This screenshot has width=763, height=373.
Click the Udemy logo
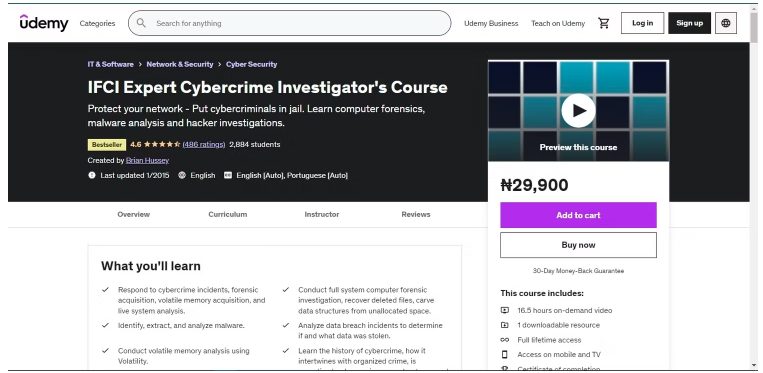pos(44,23)
